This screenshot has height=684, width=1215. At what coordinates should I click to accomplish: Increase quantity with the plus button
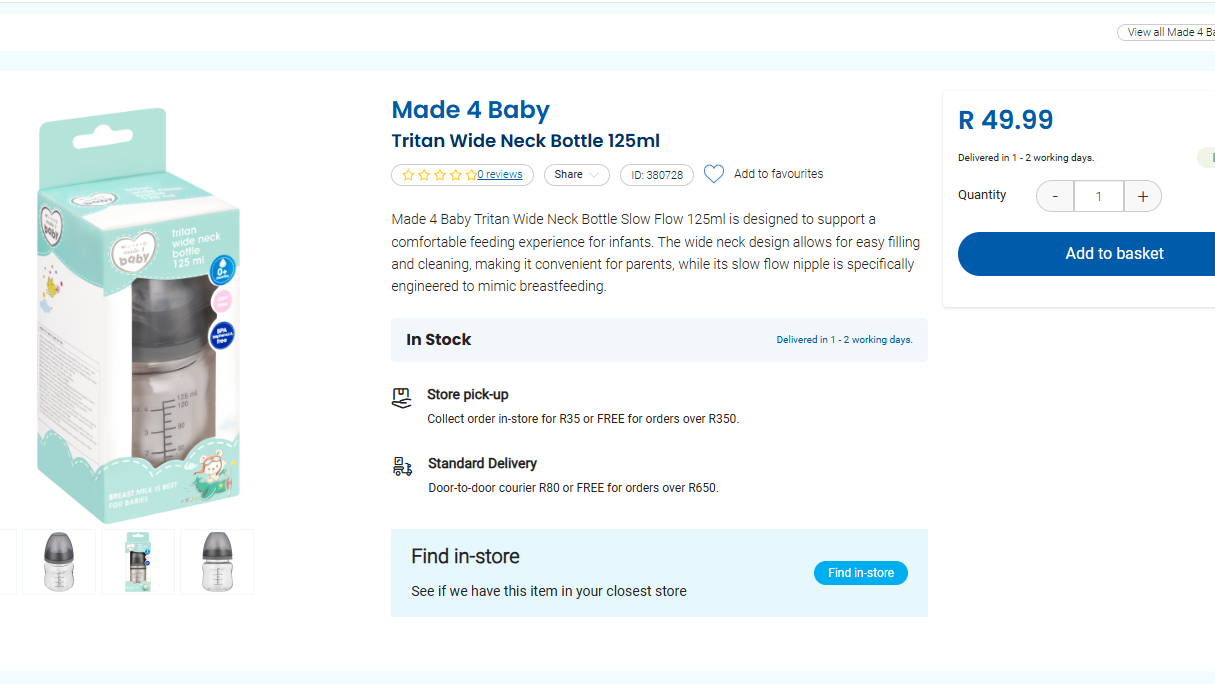[1142, 196]
